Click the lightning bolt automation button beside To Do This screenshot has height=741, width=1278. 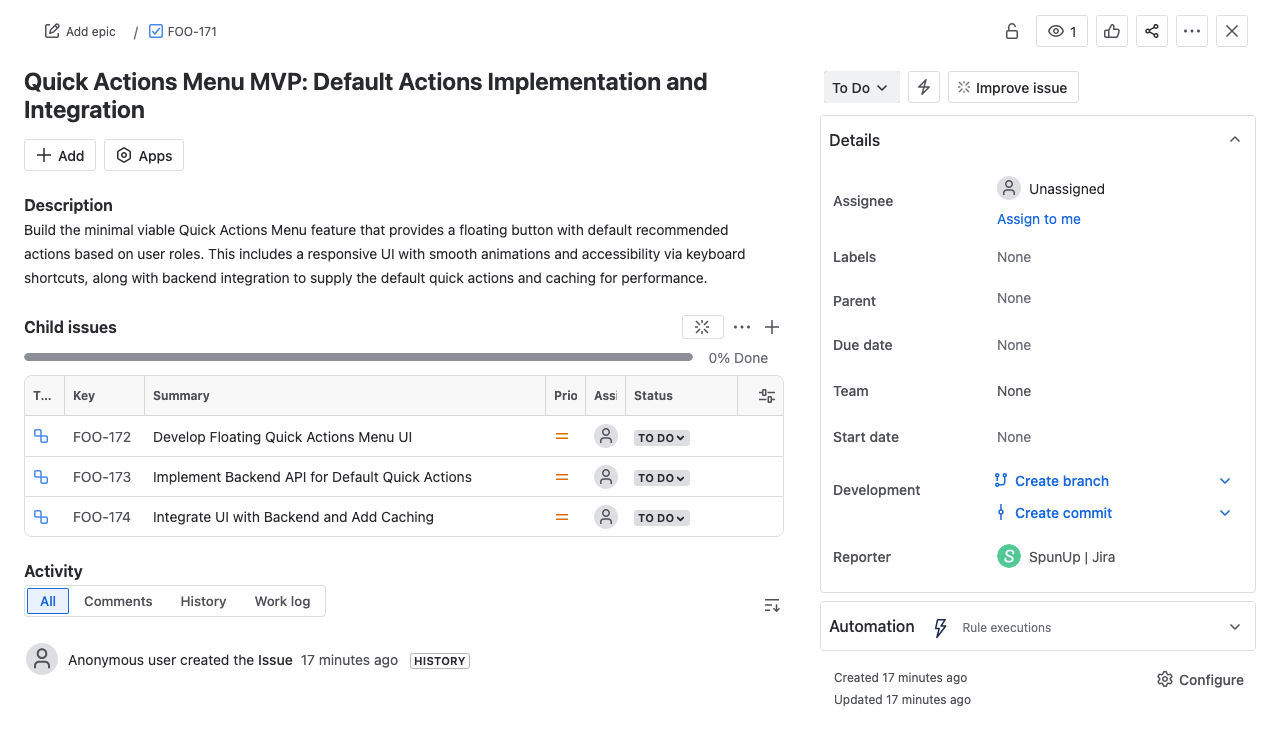coord(924,87)
